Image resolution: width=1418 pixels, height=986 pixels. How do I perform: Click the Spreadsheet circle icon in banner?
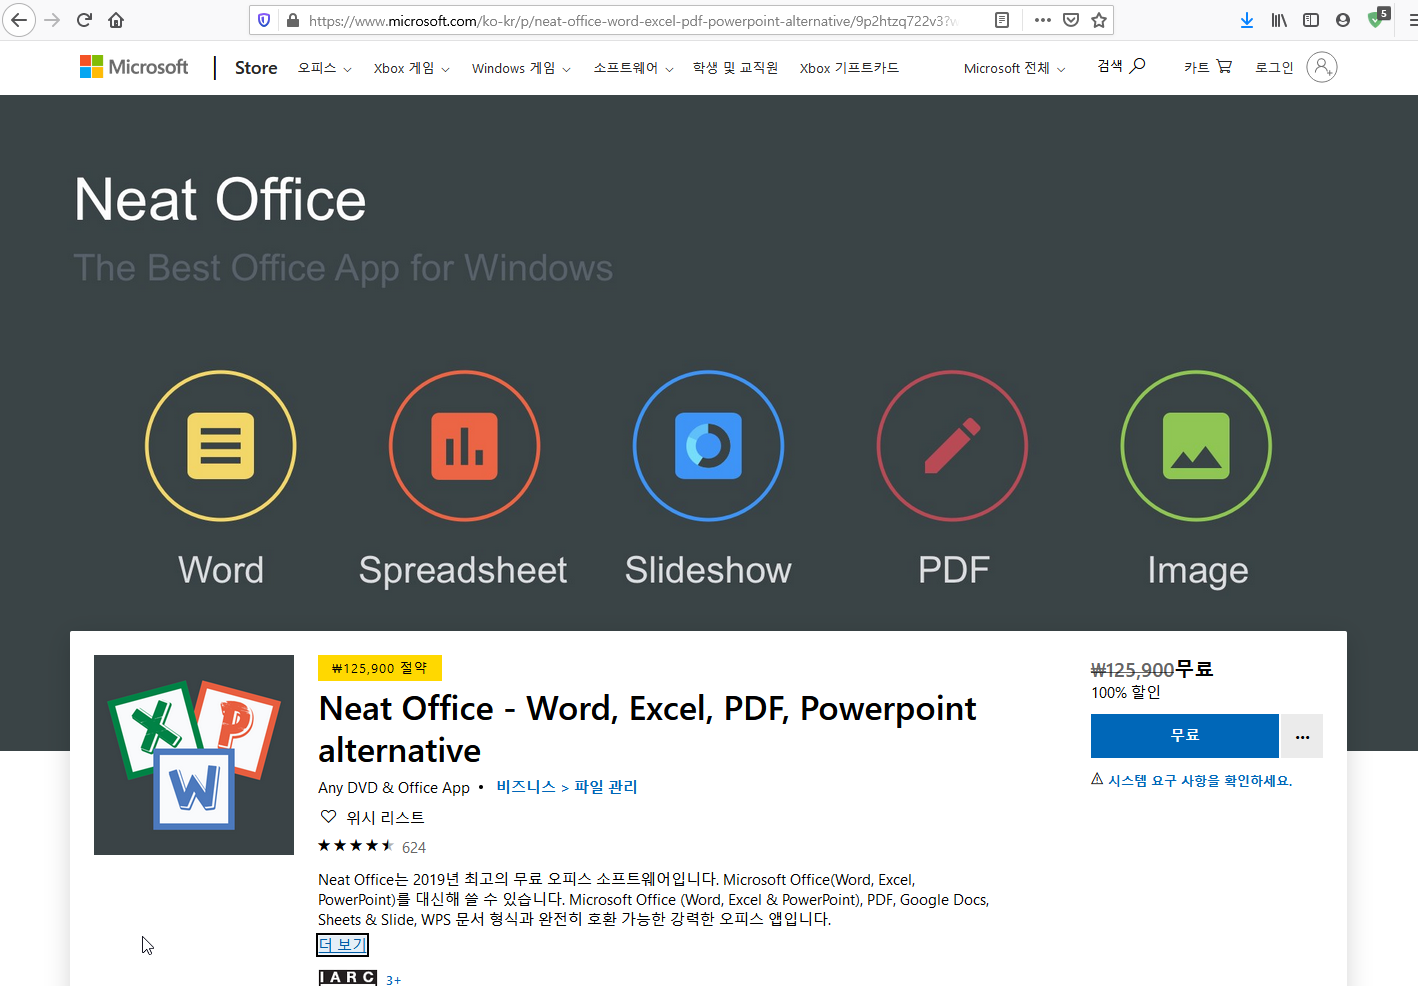click(465, 446)
